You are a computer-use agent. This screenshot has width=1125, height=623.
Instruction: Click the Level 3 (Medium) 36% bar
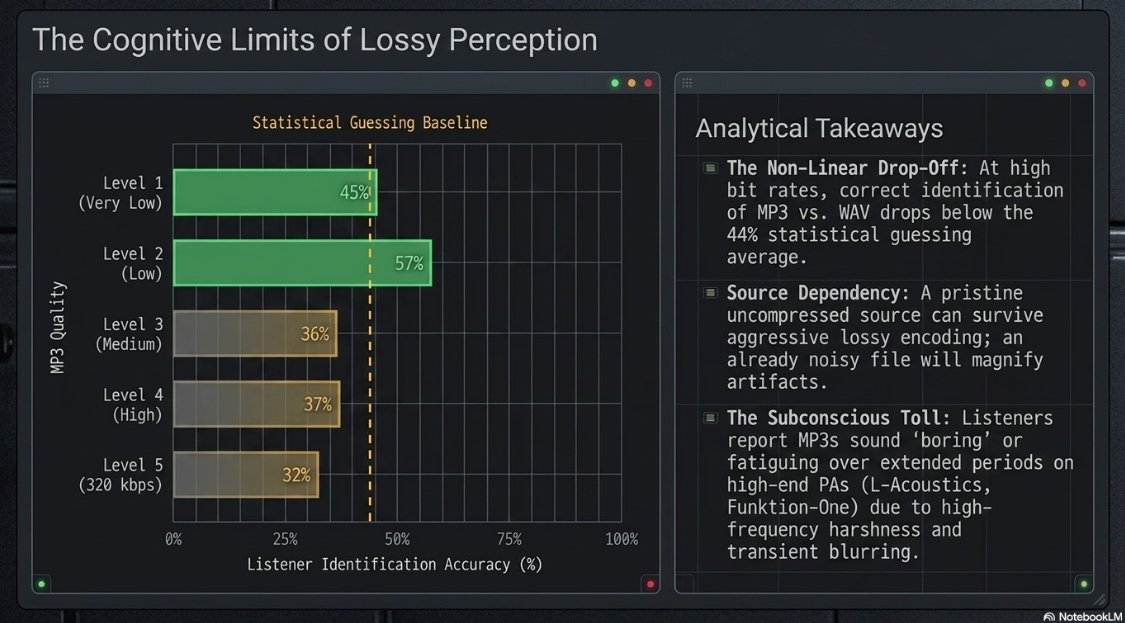(x=255, y=333)
